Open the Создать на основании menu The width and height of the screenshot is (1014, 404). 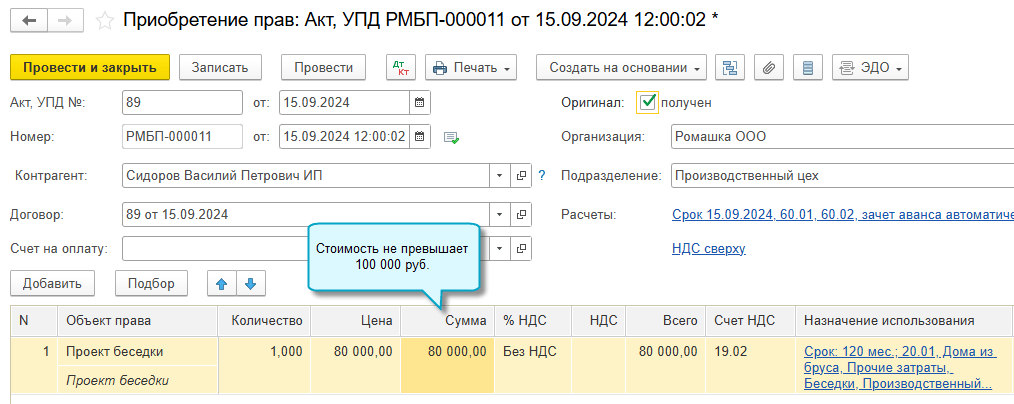622,67
